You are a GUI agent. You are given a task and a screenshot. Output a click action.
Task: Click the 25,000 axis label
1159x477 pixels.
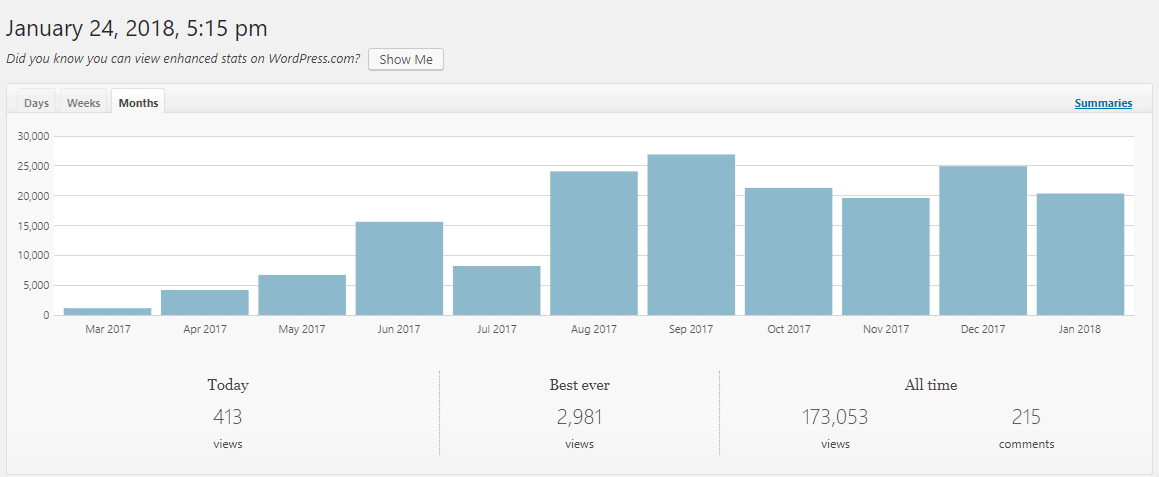33,166
